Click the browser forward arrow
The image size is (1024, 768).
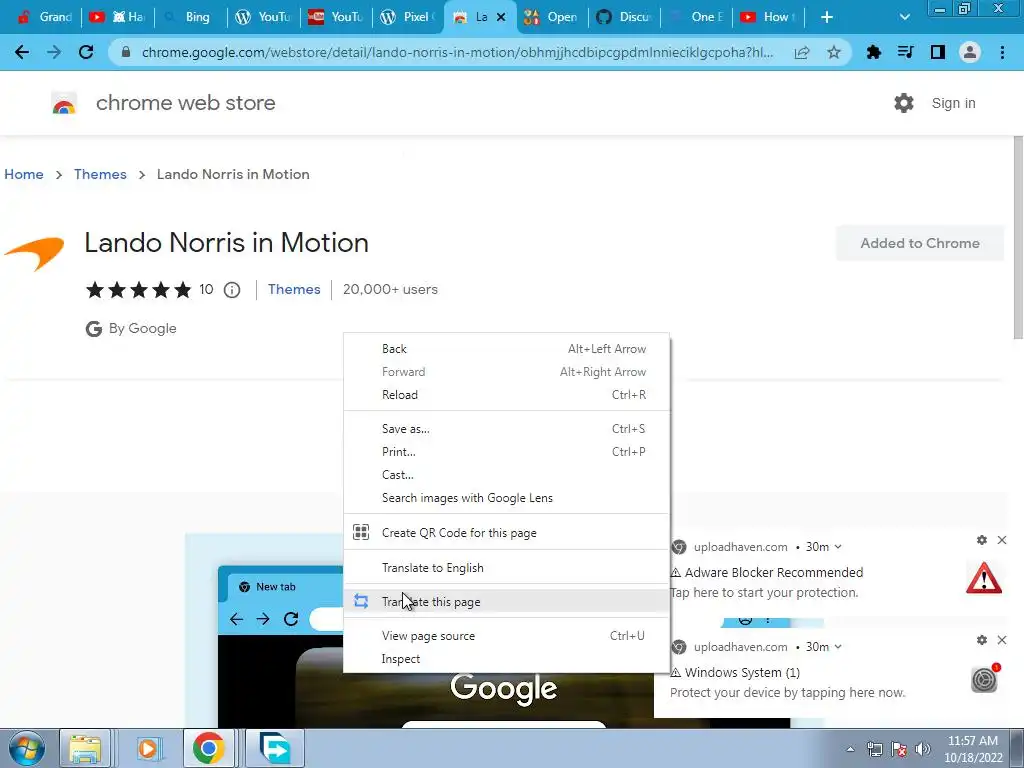tap(54, 52)
